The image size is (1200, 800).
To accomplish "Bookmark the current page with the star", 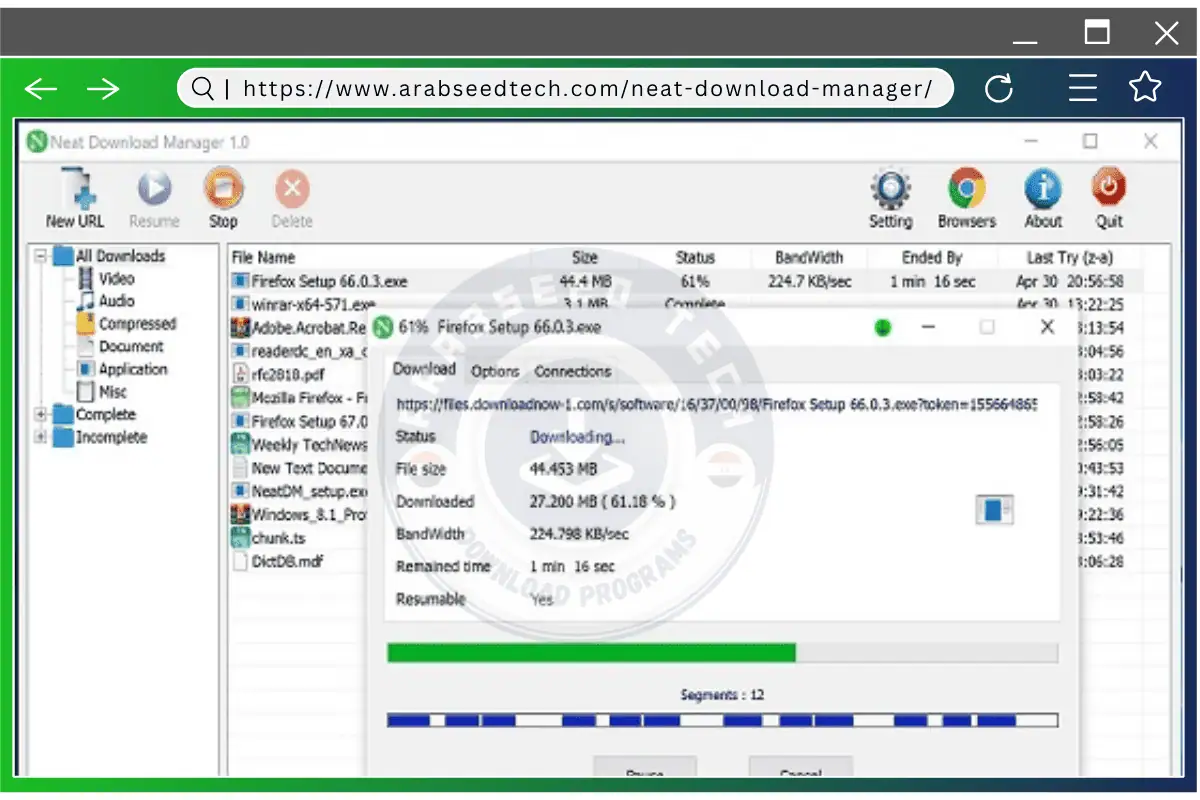I will 1145,88.
